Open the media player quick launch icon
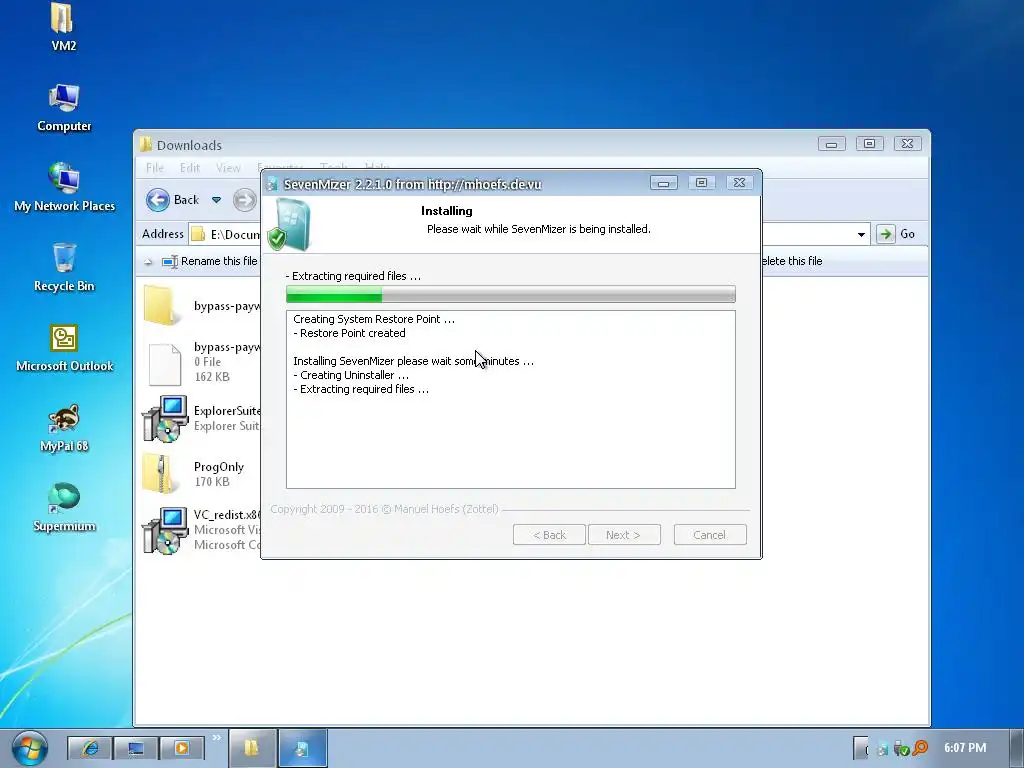Screen dimensions: 1024x768 click(182, 748)
